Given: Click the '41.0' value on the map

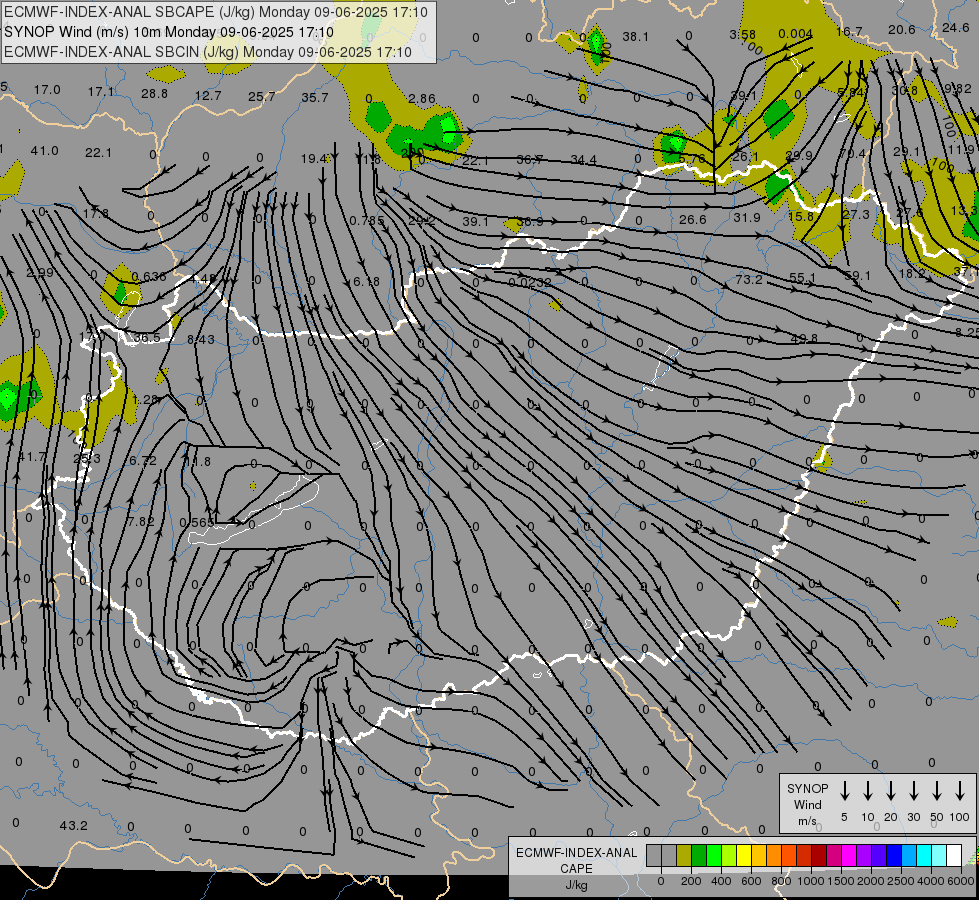Looking at the screenshot, I should pos(44,151).
